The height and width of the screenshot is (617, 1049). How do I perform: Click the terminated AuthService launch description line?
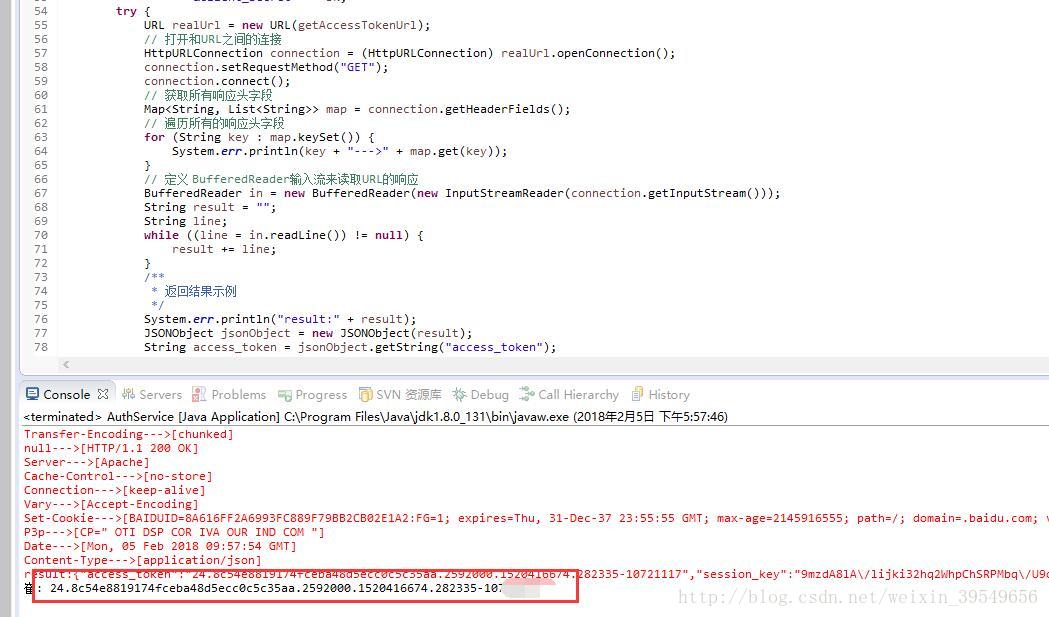point(375,417)
